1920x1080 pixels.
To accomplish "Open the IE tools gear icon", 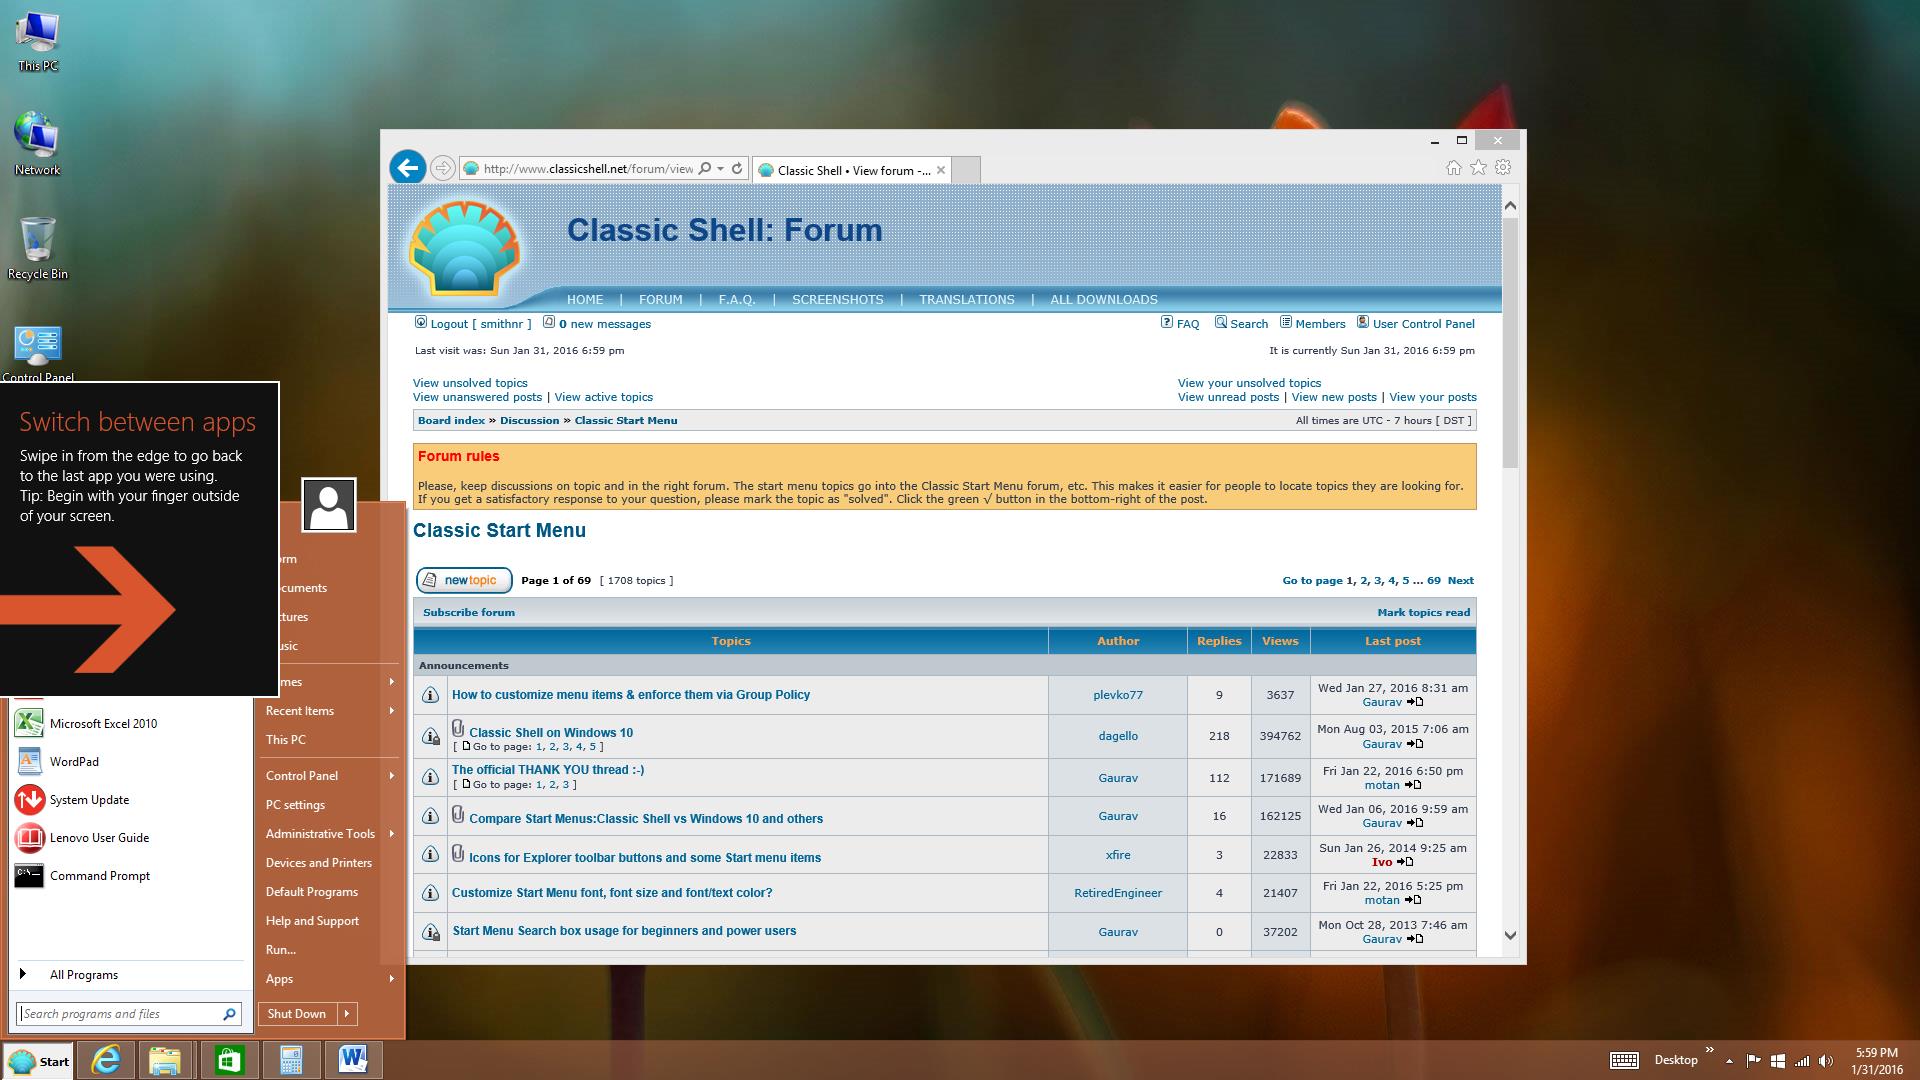I will click(x=1503, y=168).
